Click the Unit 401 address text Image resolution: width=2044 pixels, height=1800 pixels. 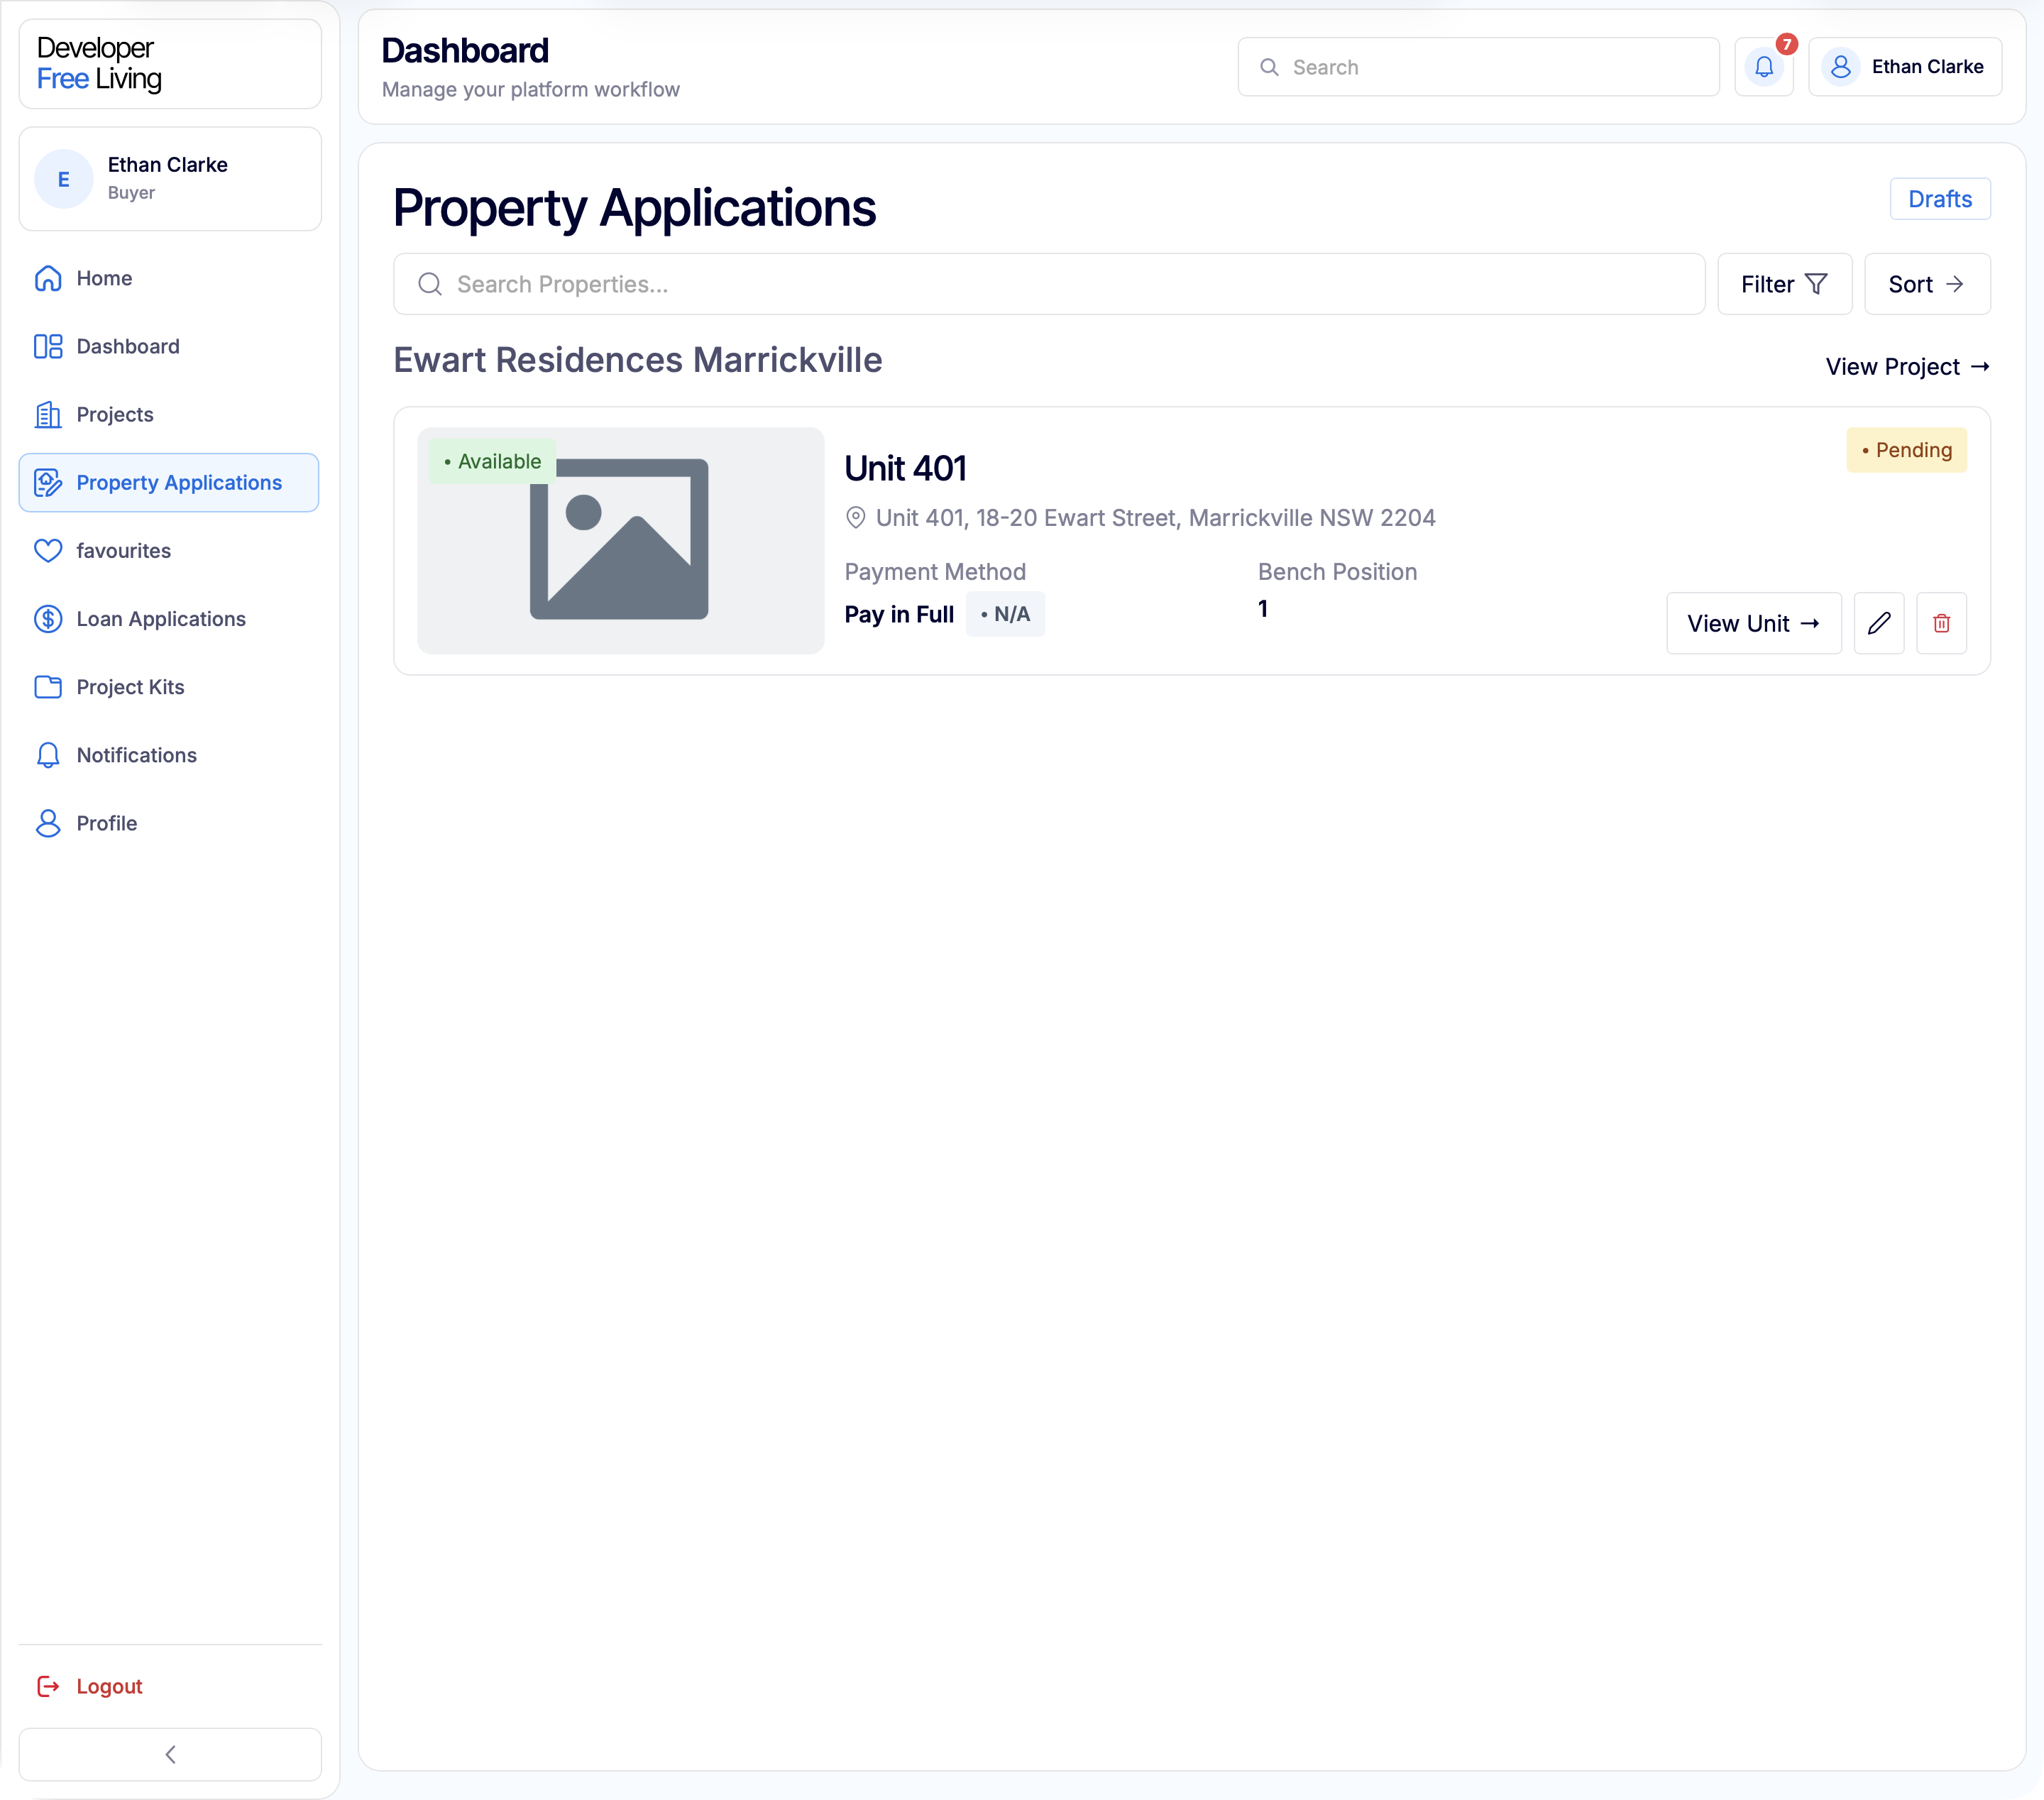(1155, 518)
